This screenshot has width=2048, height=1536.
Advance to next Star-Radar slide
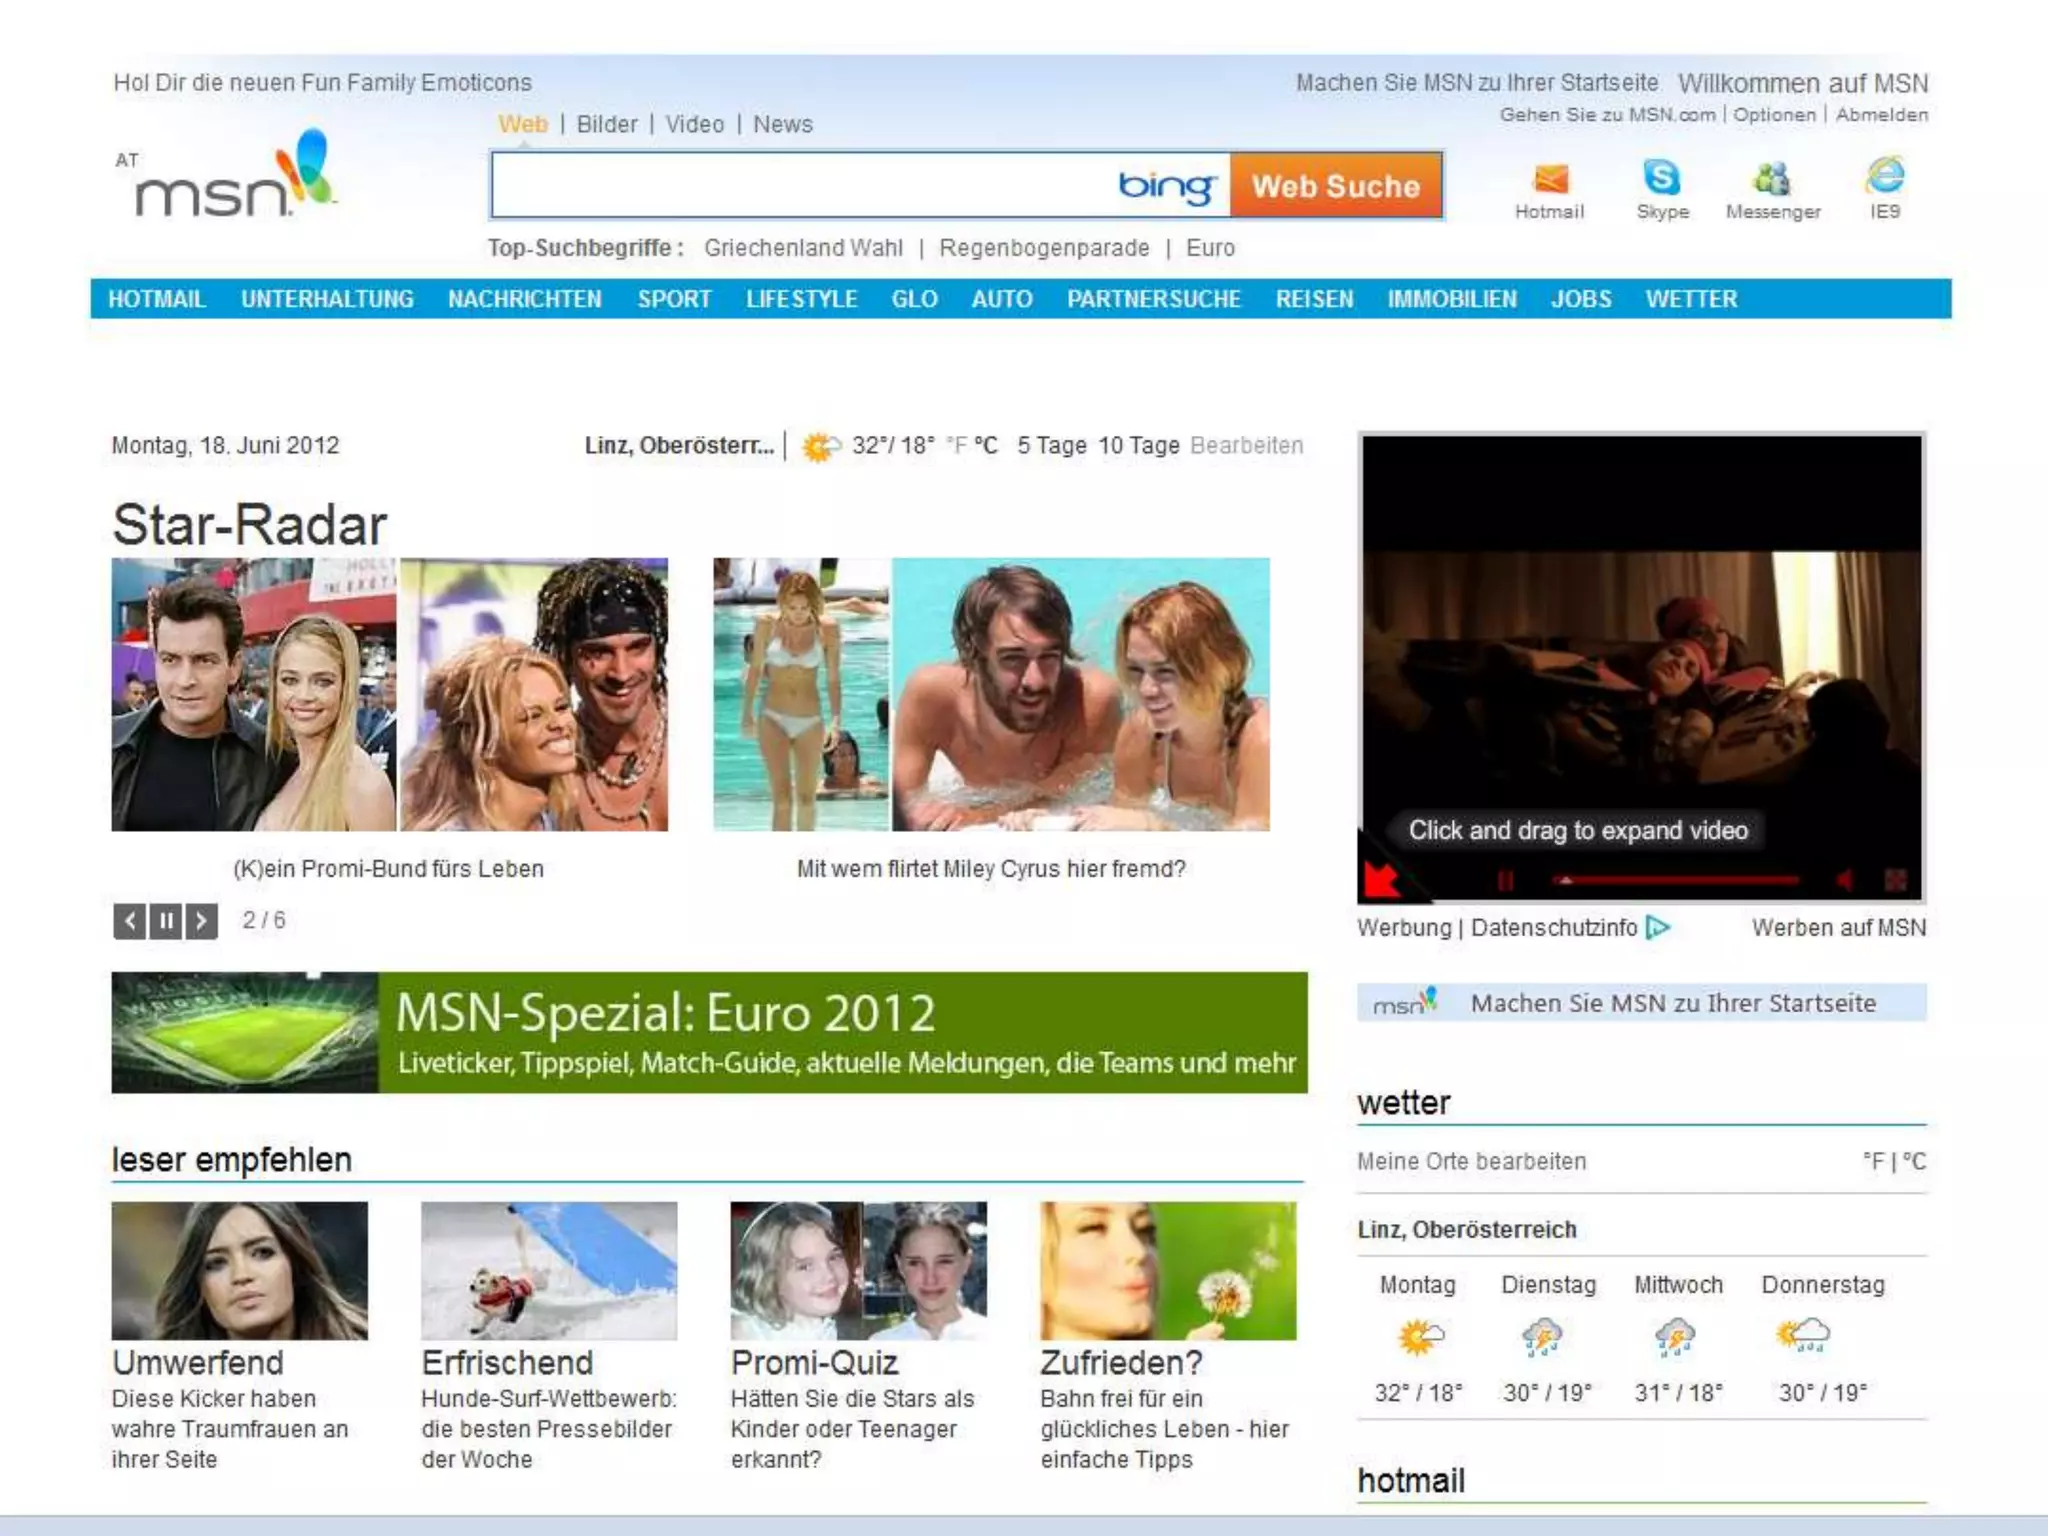[x=201, y=920]
